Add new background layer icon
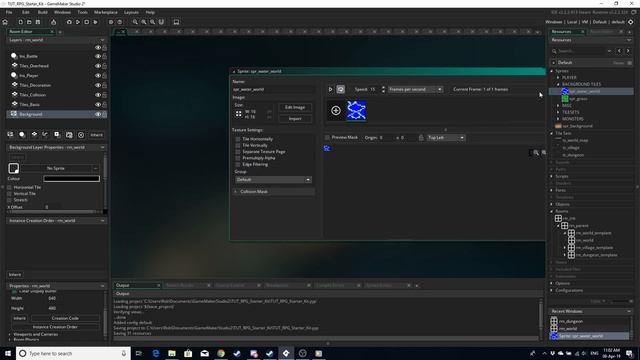This screenshot has width=640, height=360. [10, 135]
